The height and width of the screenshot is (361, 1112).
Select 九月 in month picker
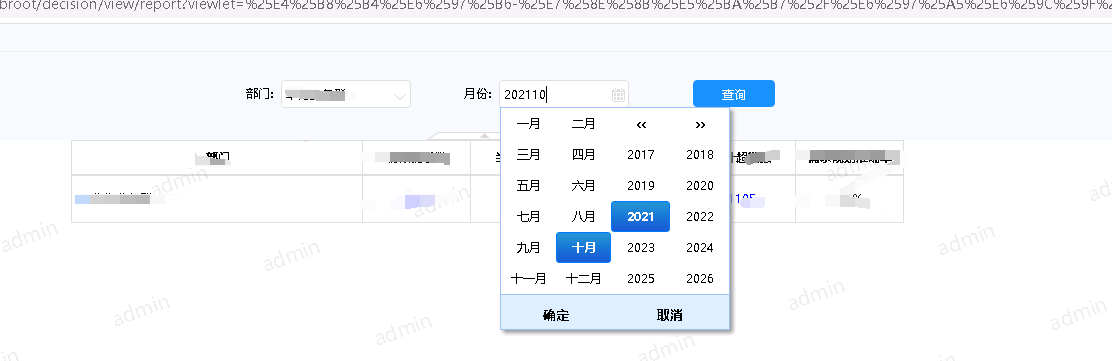[528, 248]
